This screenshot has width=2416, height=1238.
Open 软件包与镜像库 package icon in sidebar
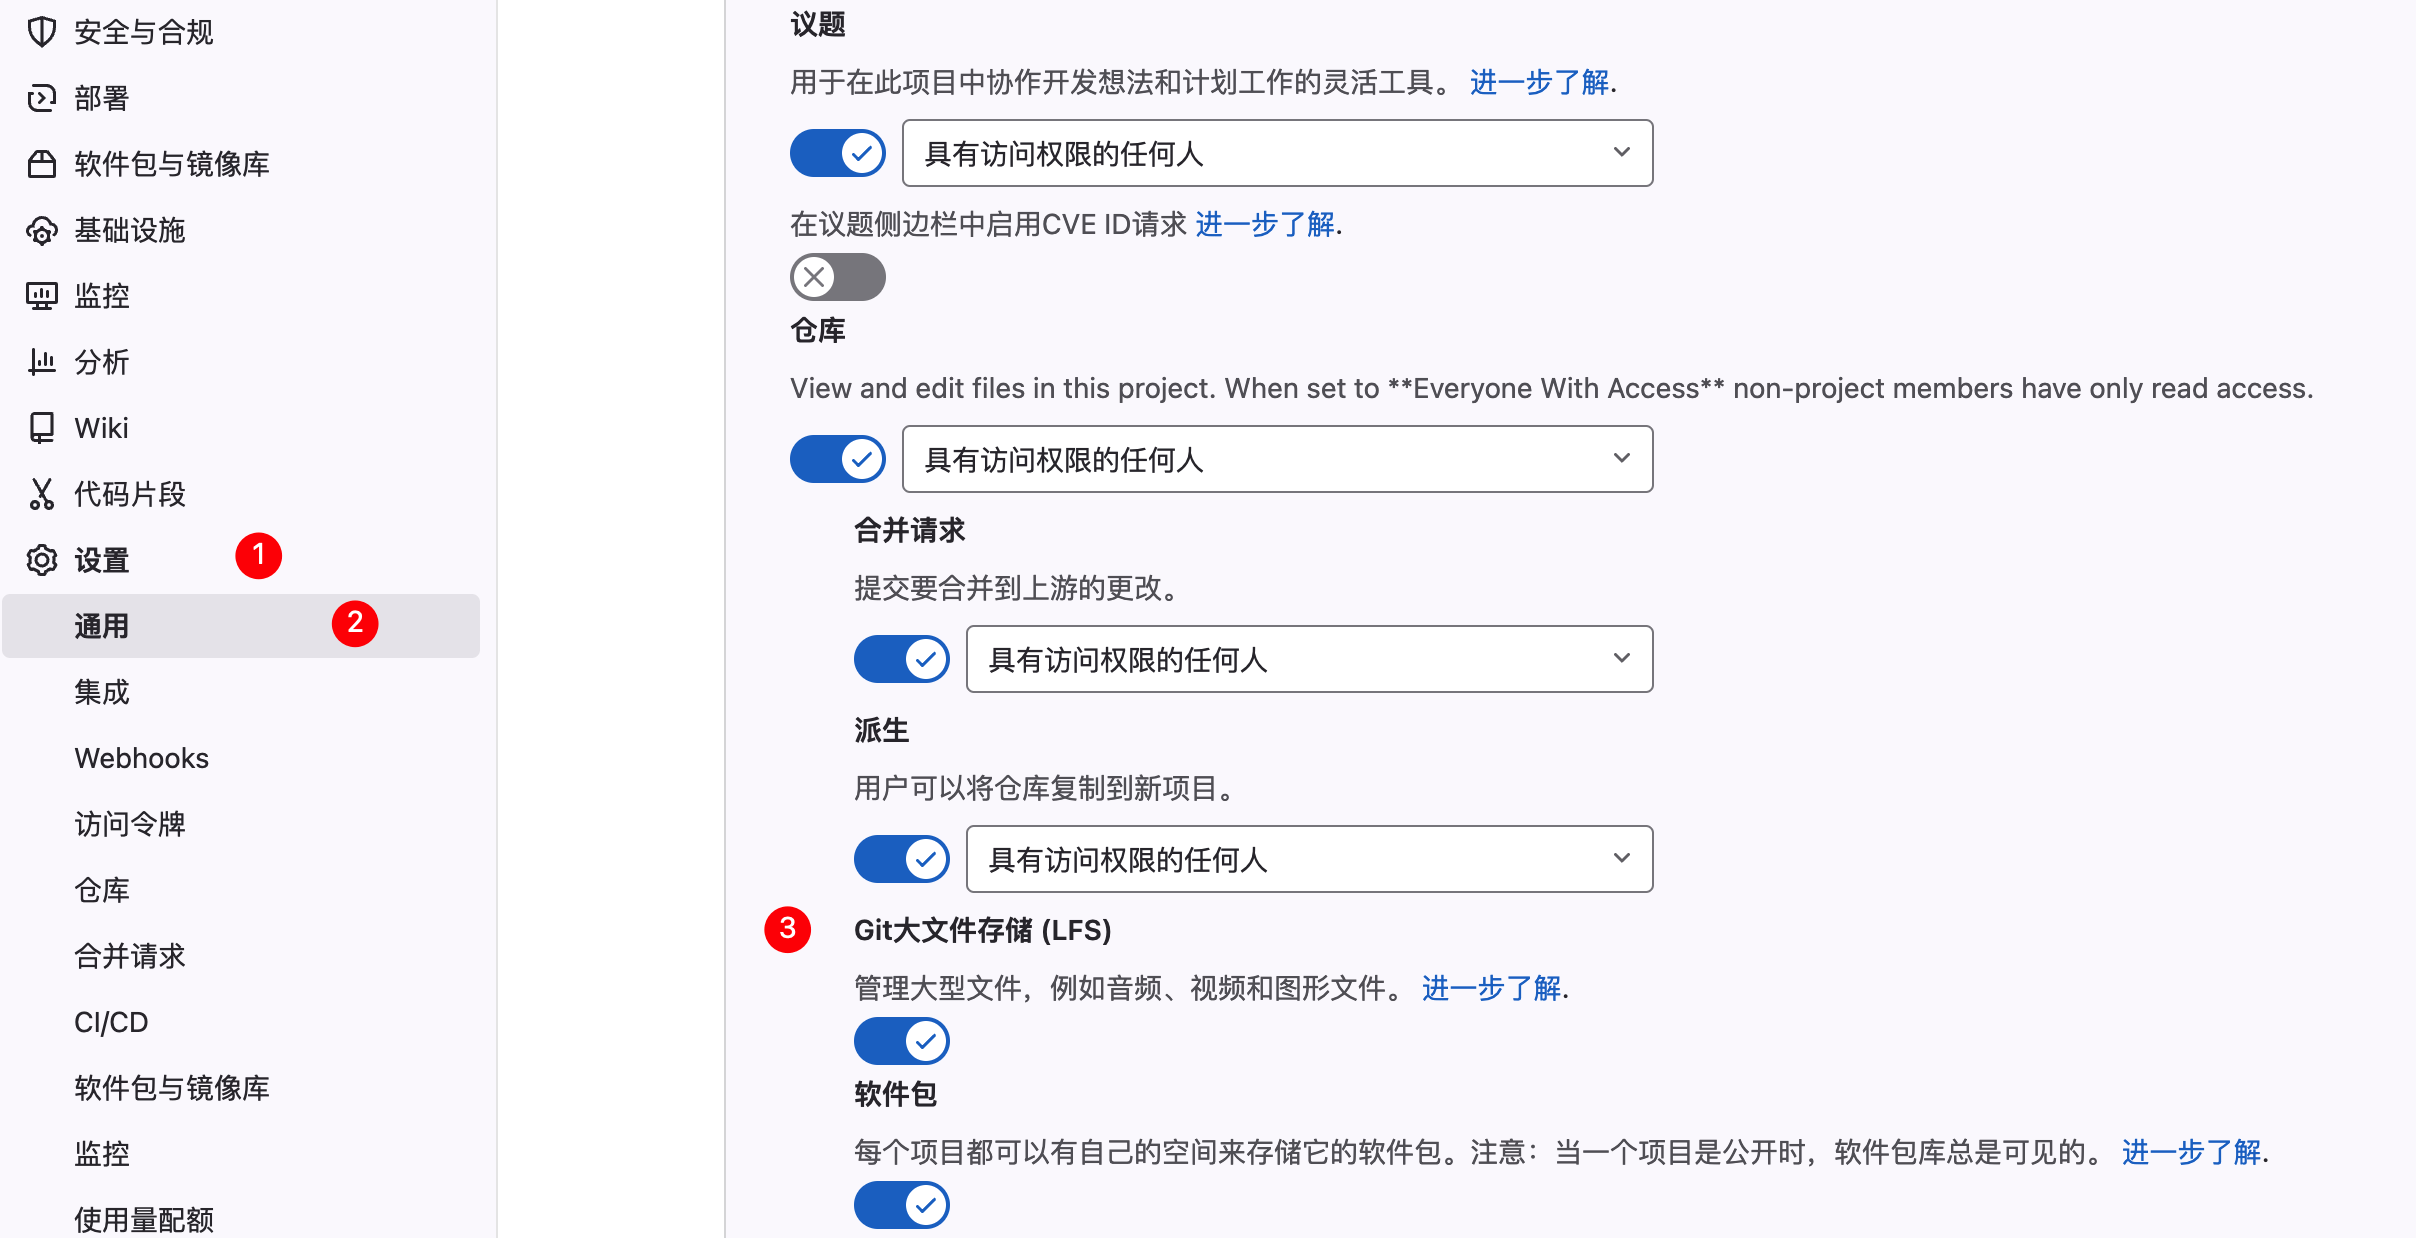coord(41,163)
